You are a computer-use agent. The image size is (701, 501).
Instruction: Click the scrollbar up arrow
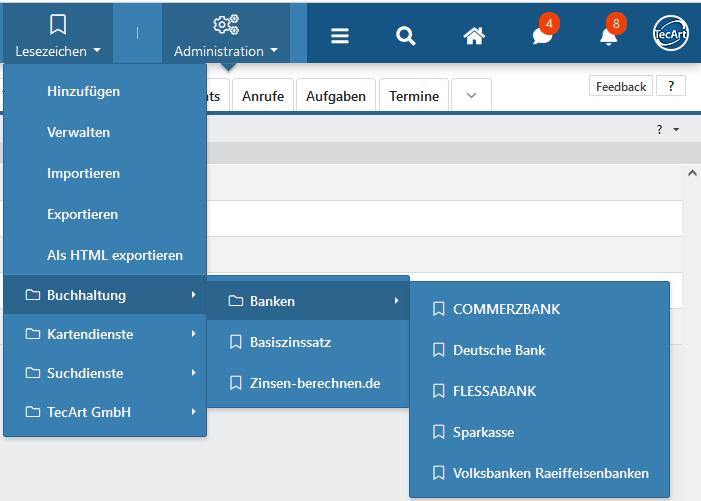(691, 173)
